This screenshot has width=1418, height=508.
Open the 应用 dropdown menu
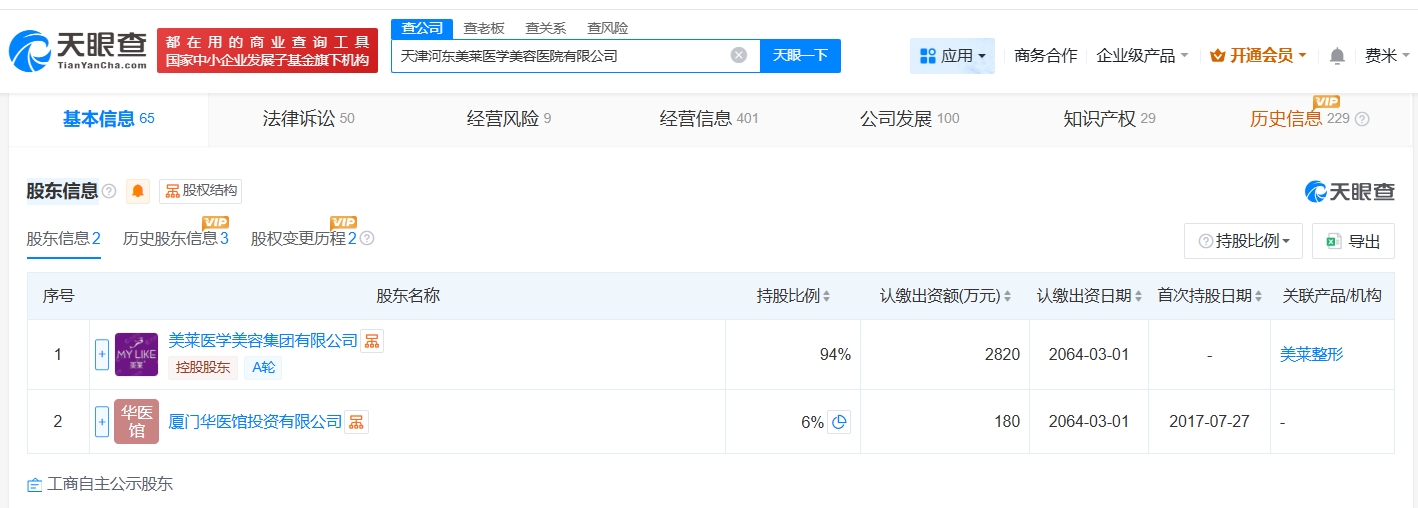(x=952, y=56)
